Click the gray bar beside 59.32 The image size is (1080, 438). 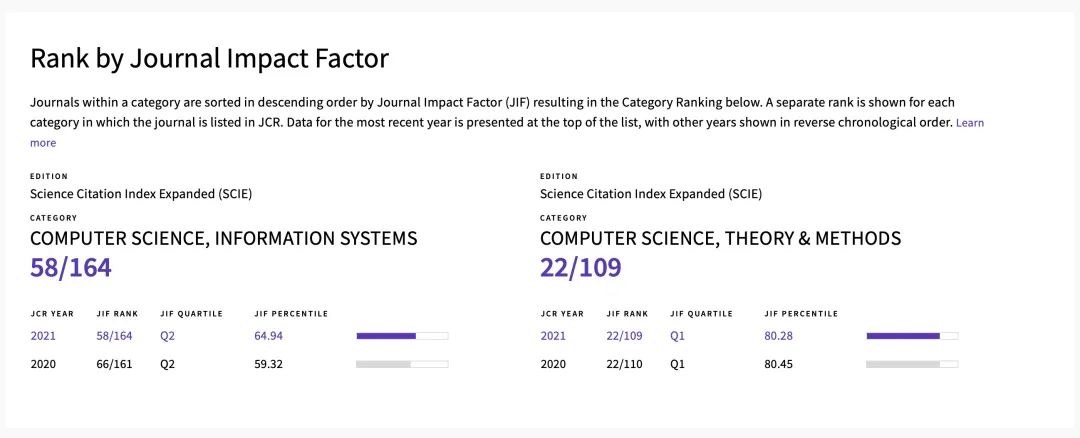pos(402,364)
